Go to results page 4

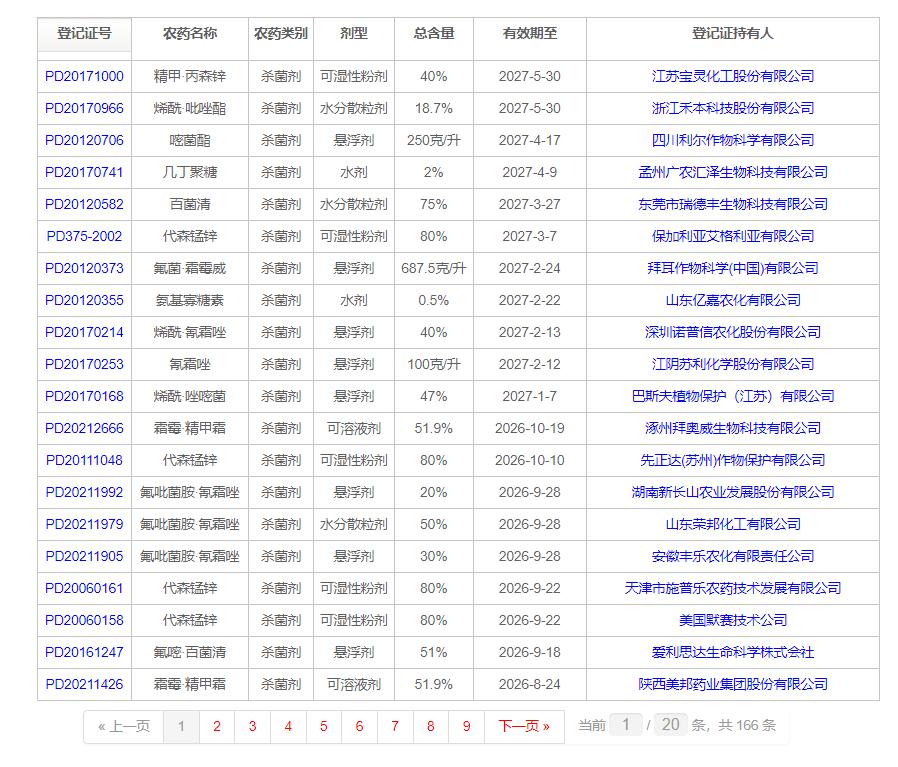pos(288,727)
